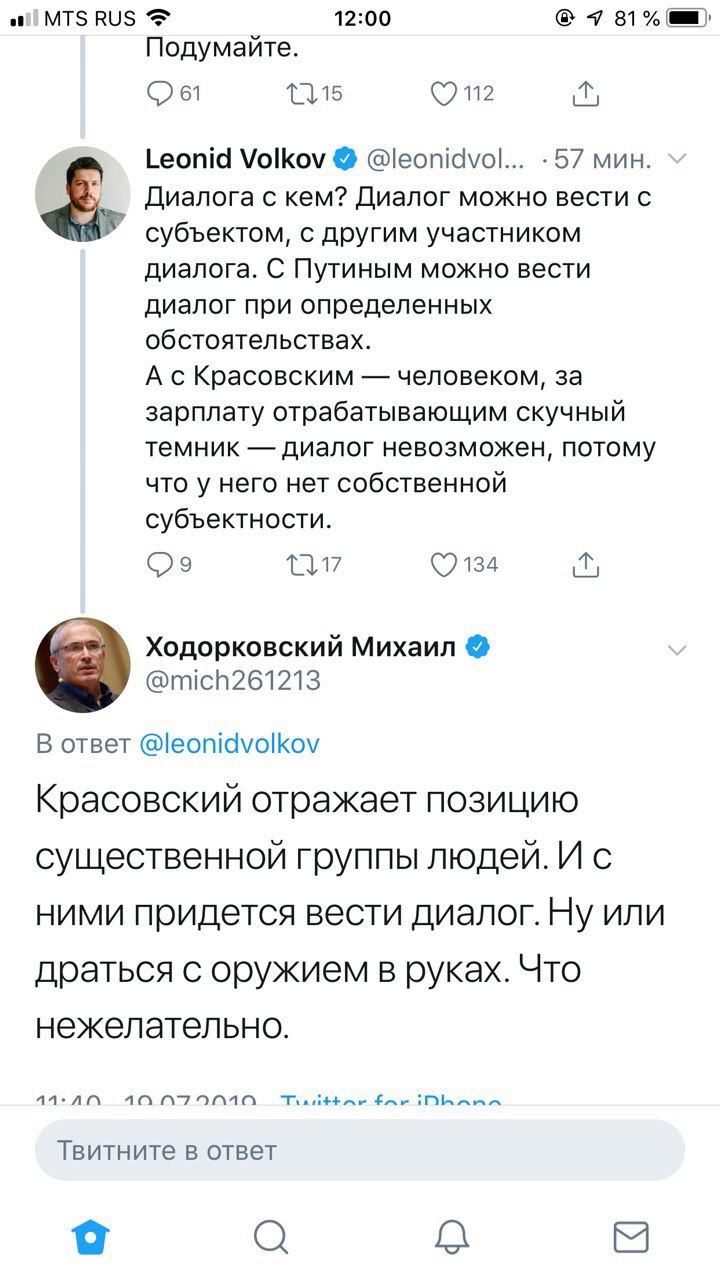
Task: Open the Messages envelope tab
Action: [x=630, y=1237]
